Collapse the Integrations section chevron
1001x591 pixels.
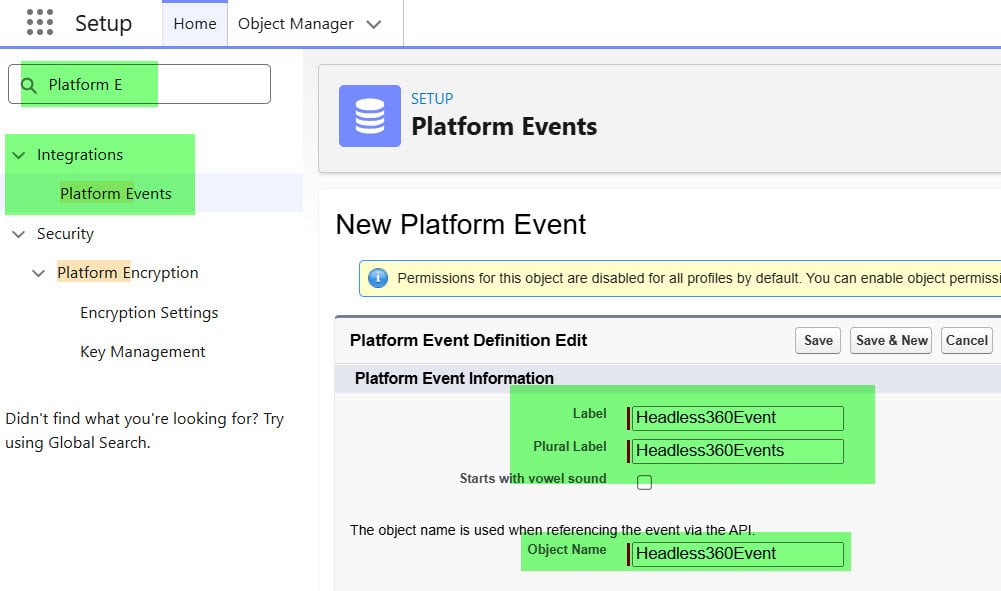[19, 155]
